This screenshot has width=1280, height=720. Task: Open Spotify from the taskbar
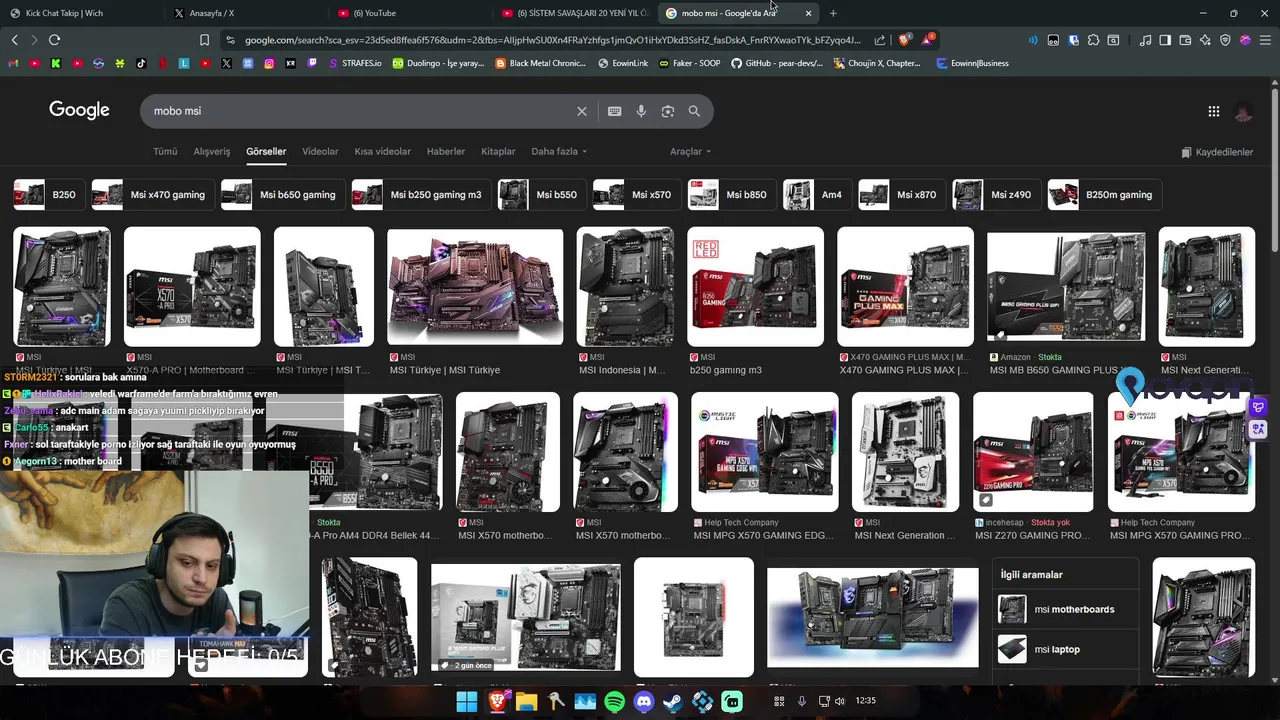point(615,702)
